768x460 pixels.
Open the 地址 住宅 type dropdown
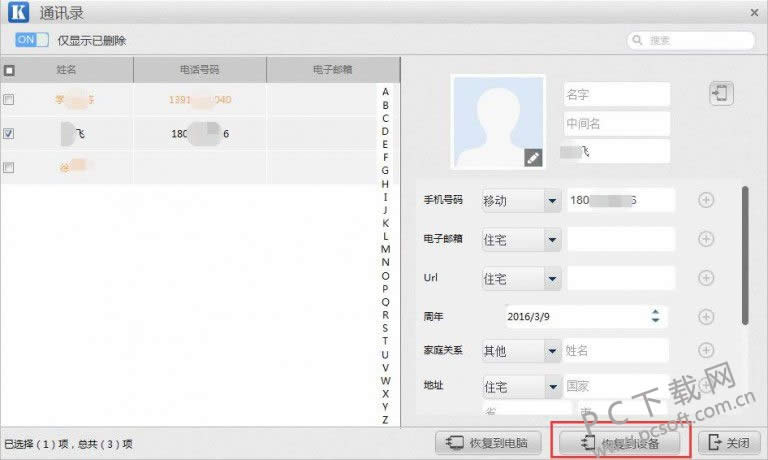(x=551, y=386)
